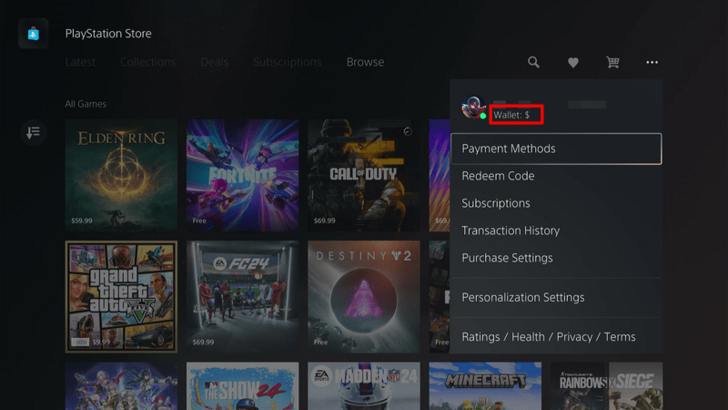Select the Browse tab

click(365, 62)
